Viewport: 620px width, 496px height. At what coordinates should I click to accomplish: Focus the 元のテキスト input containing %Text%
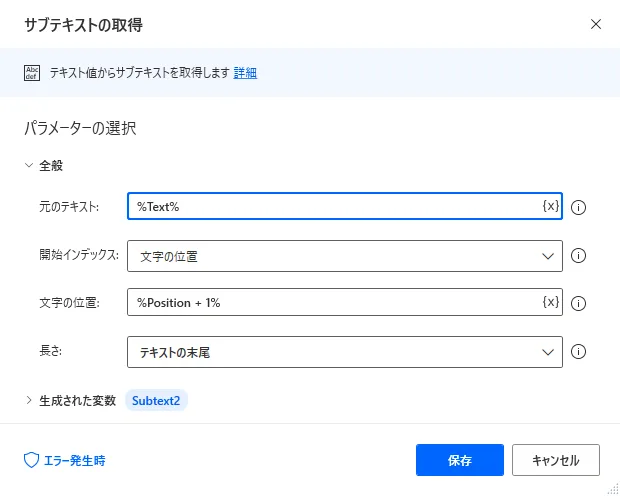(x=330, y=206)
